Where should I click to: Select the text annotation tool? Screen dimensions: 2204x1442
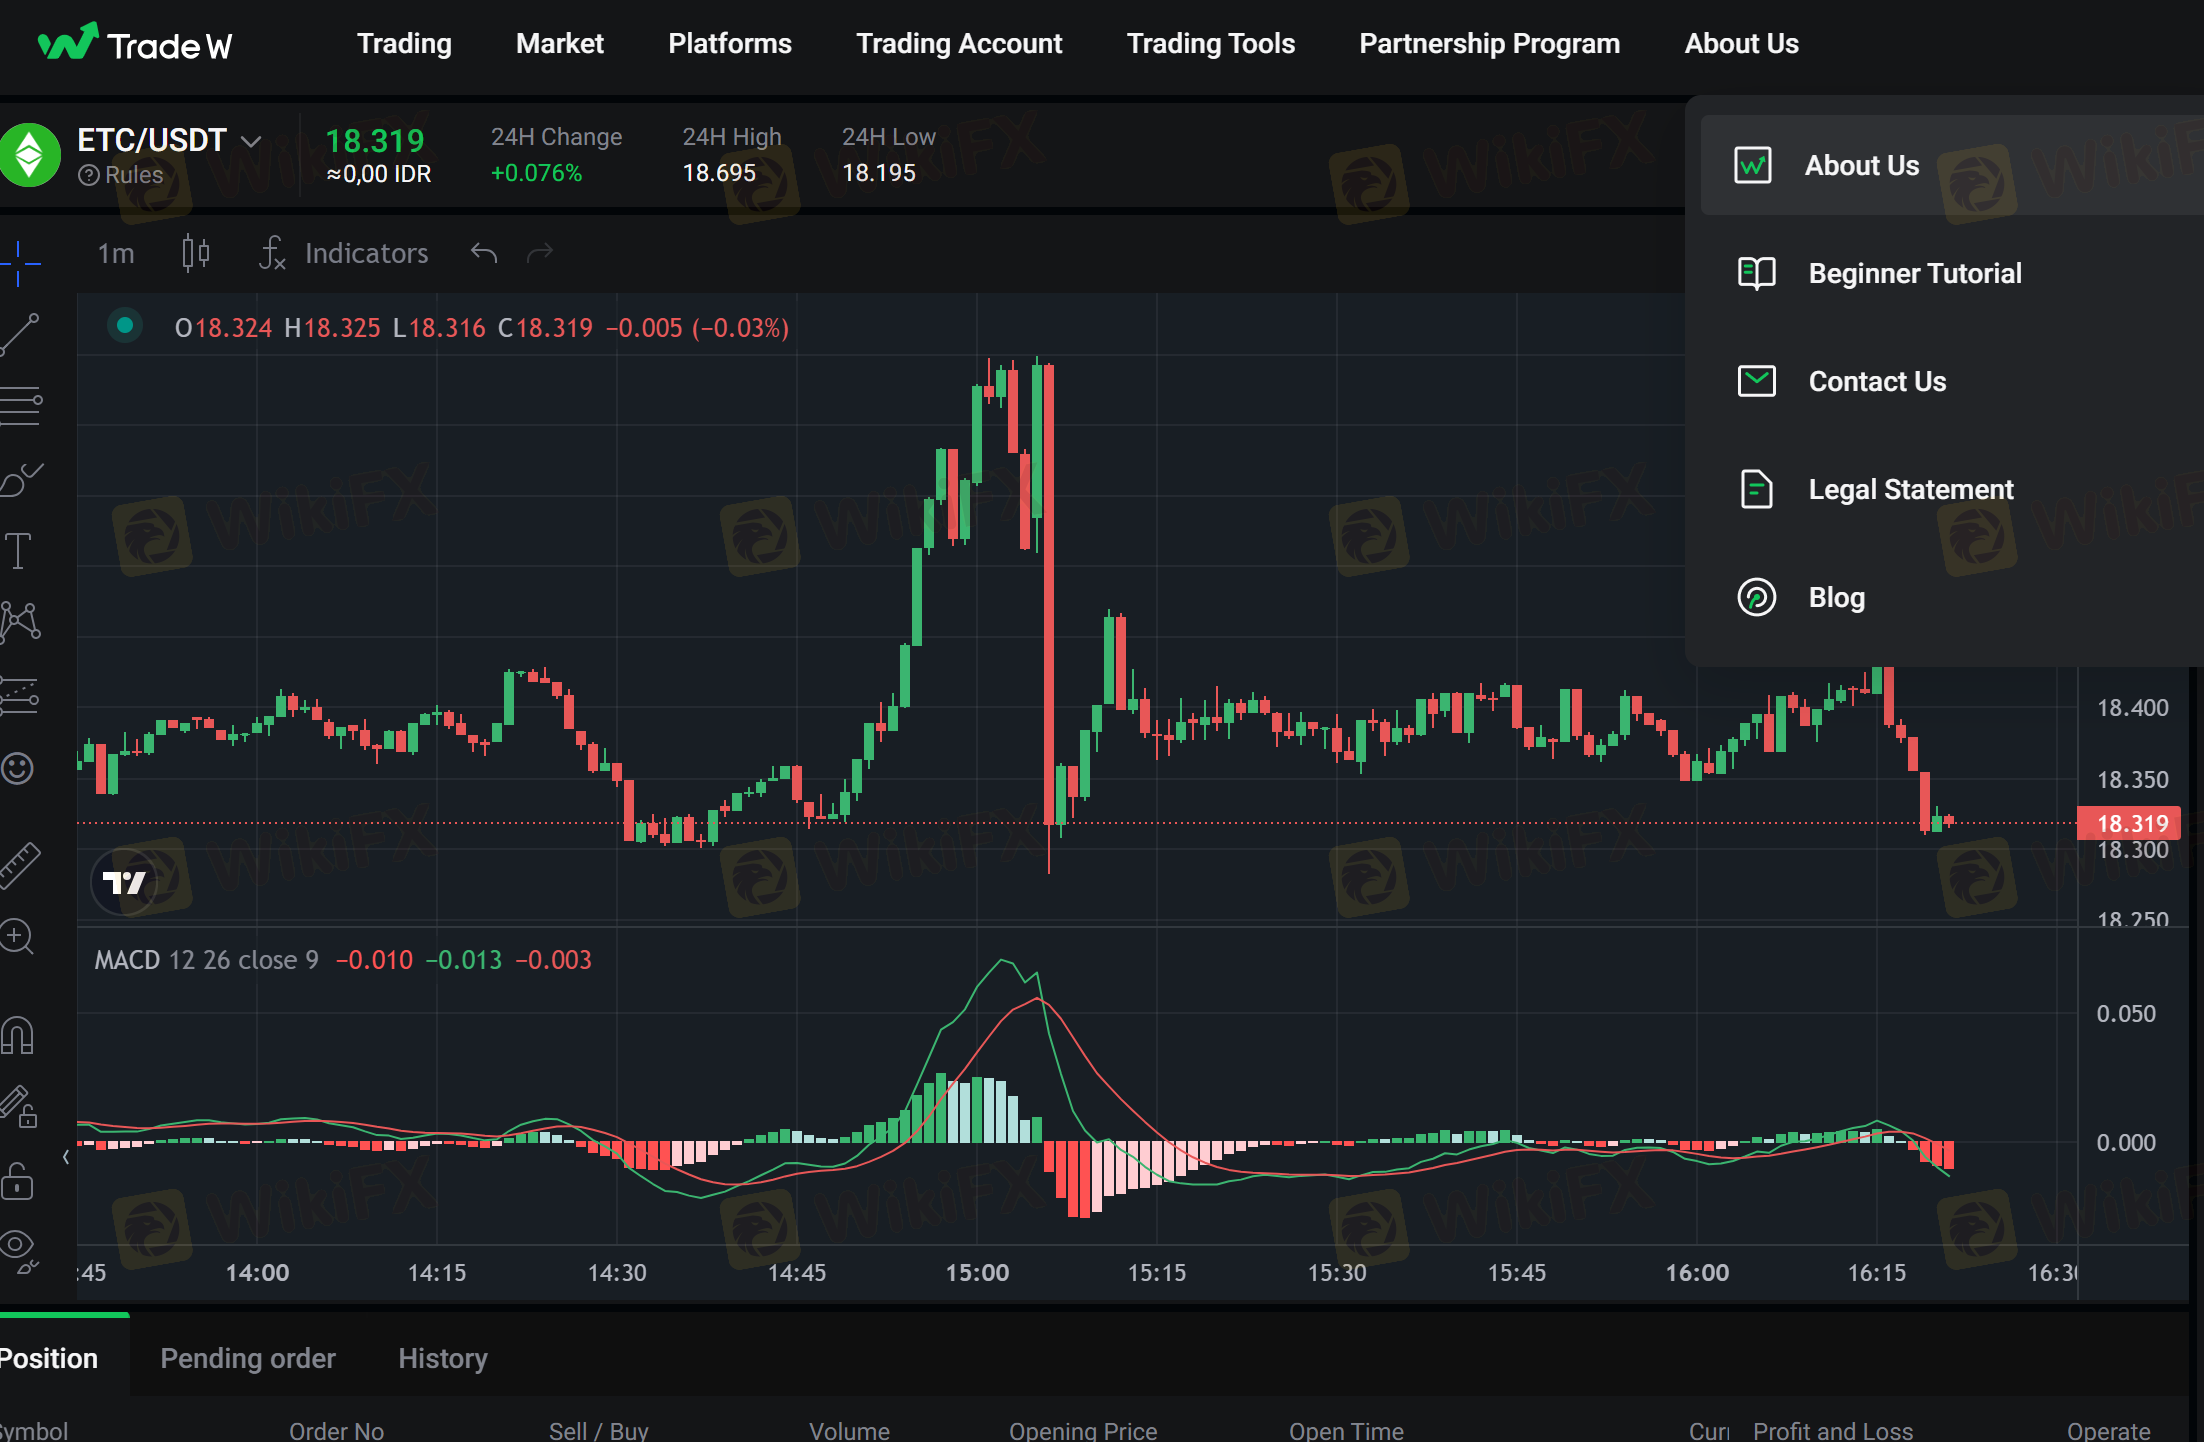pos(19,551)
